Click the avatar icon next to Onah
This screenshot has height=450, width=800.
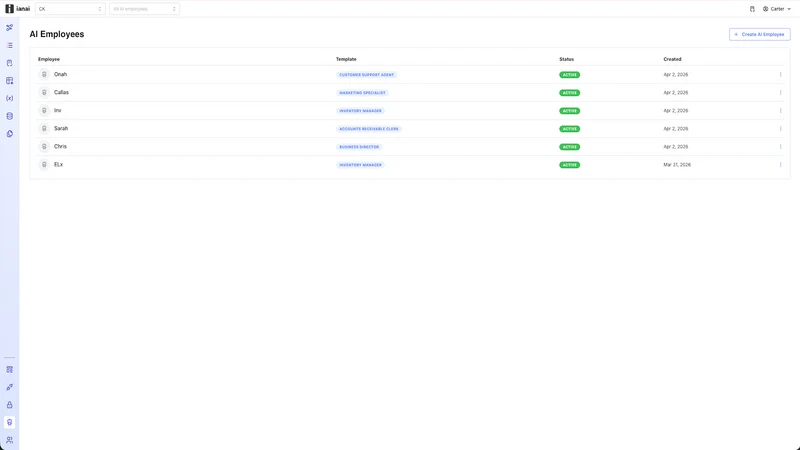44,74
